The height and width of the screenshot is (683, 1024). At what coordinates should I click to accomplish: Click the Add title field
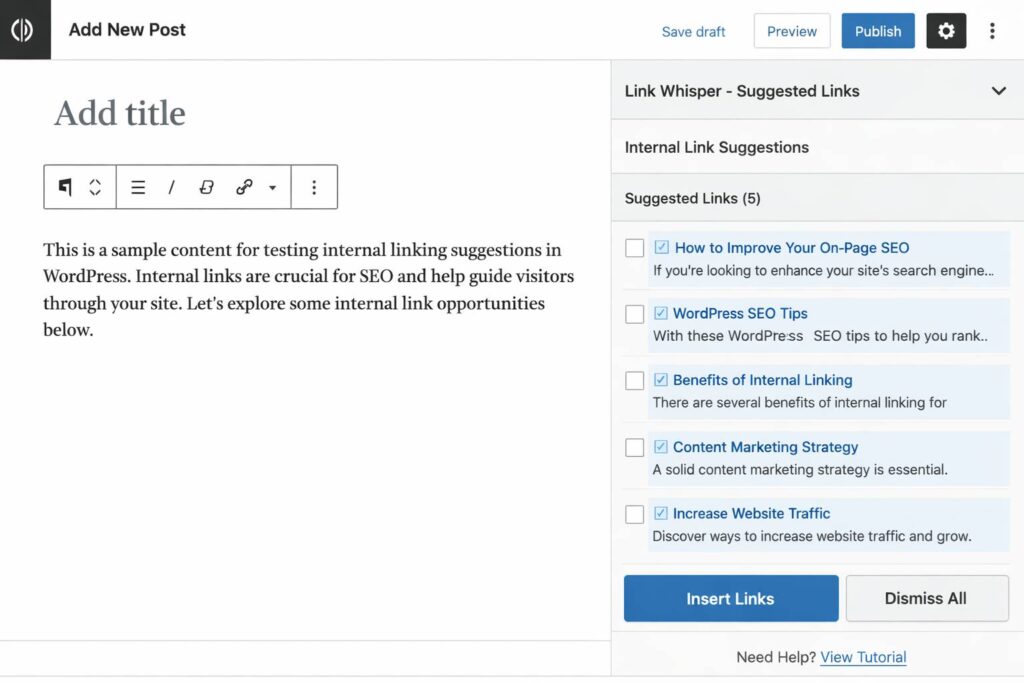pyautogui.click(x=120, y=113)
